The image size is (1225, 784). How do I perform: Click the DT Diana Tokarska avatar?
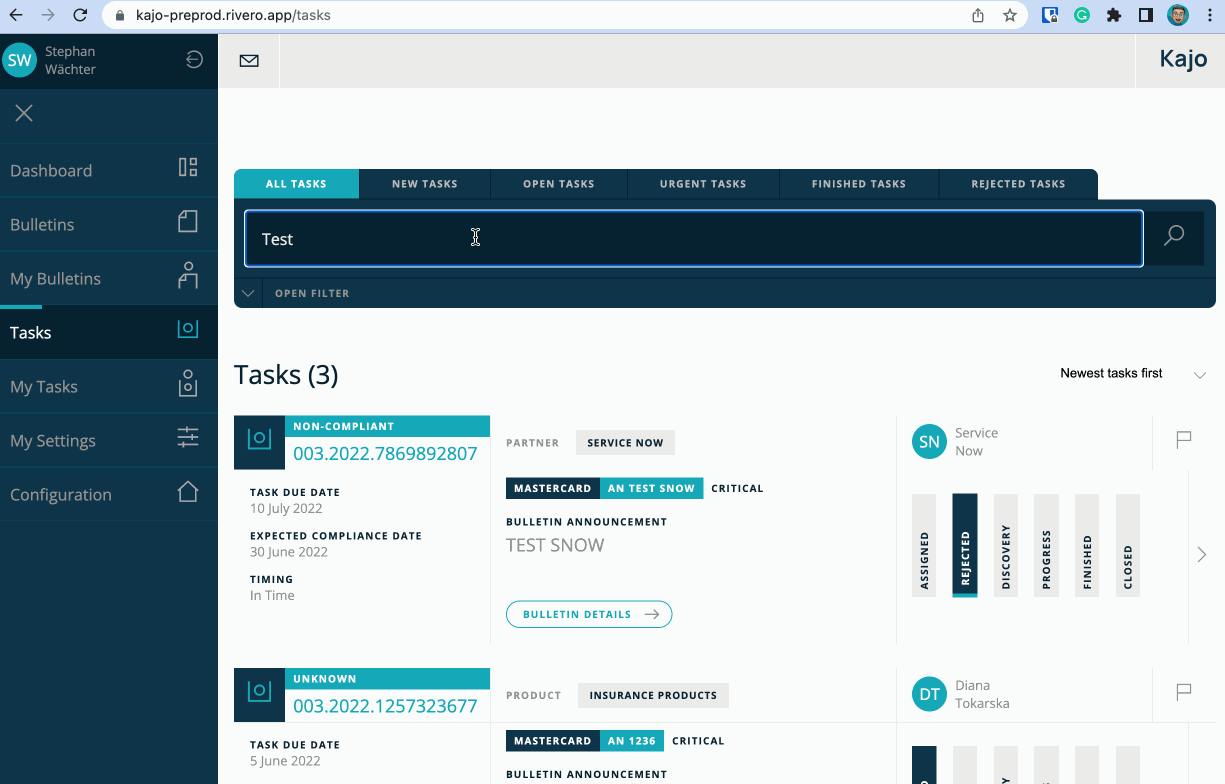[929, 694]
